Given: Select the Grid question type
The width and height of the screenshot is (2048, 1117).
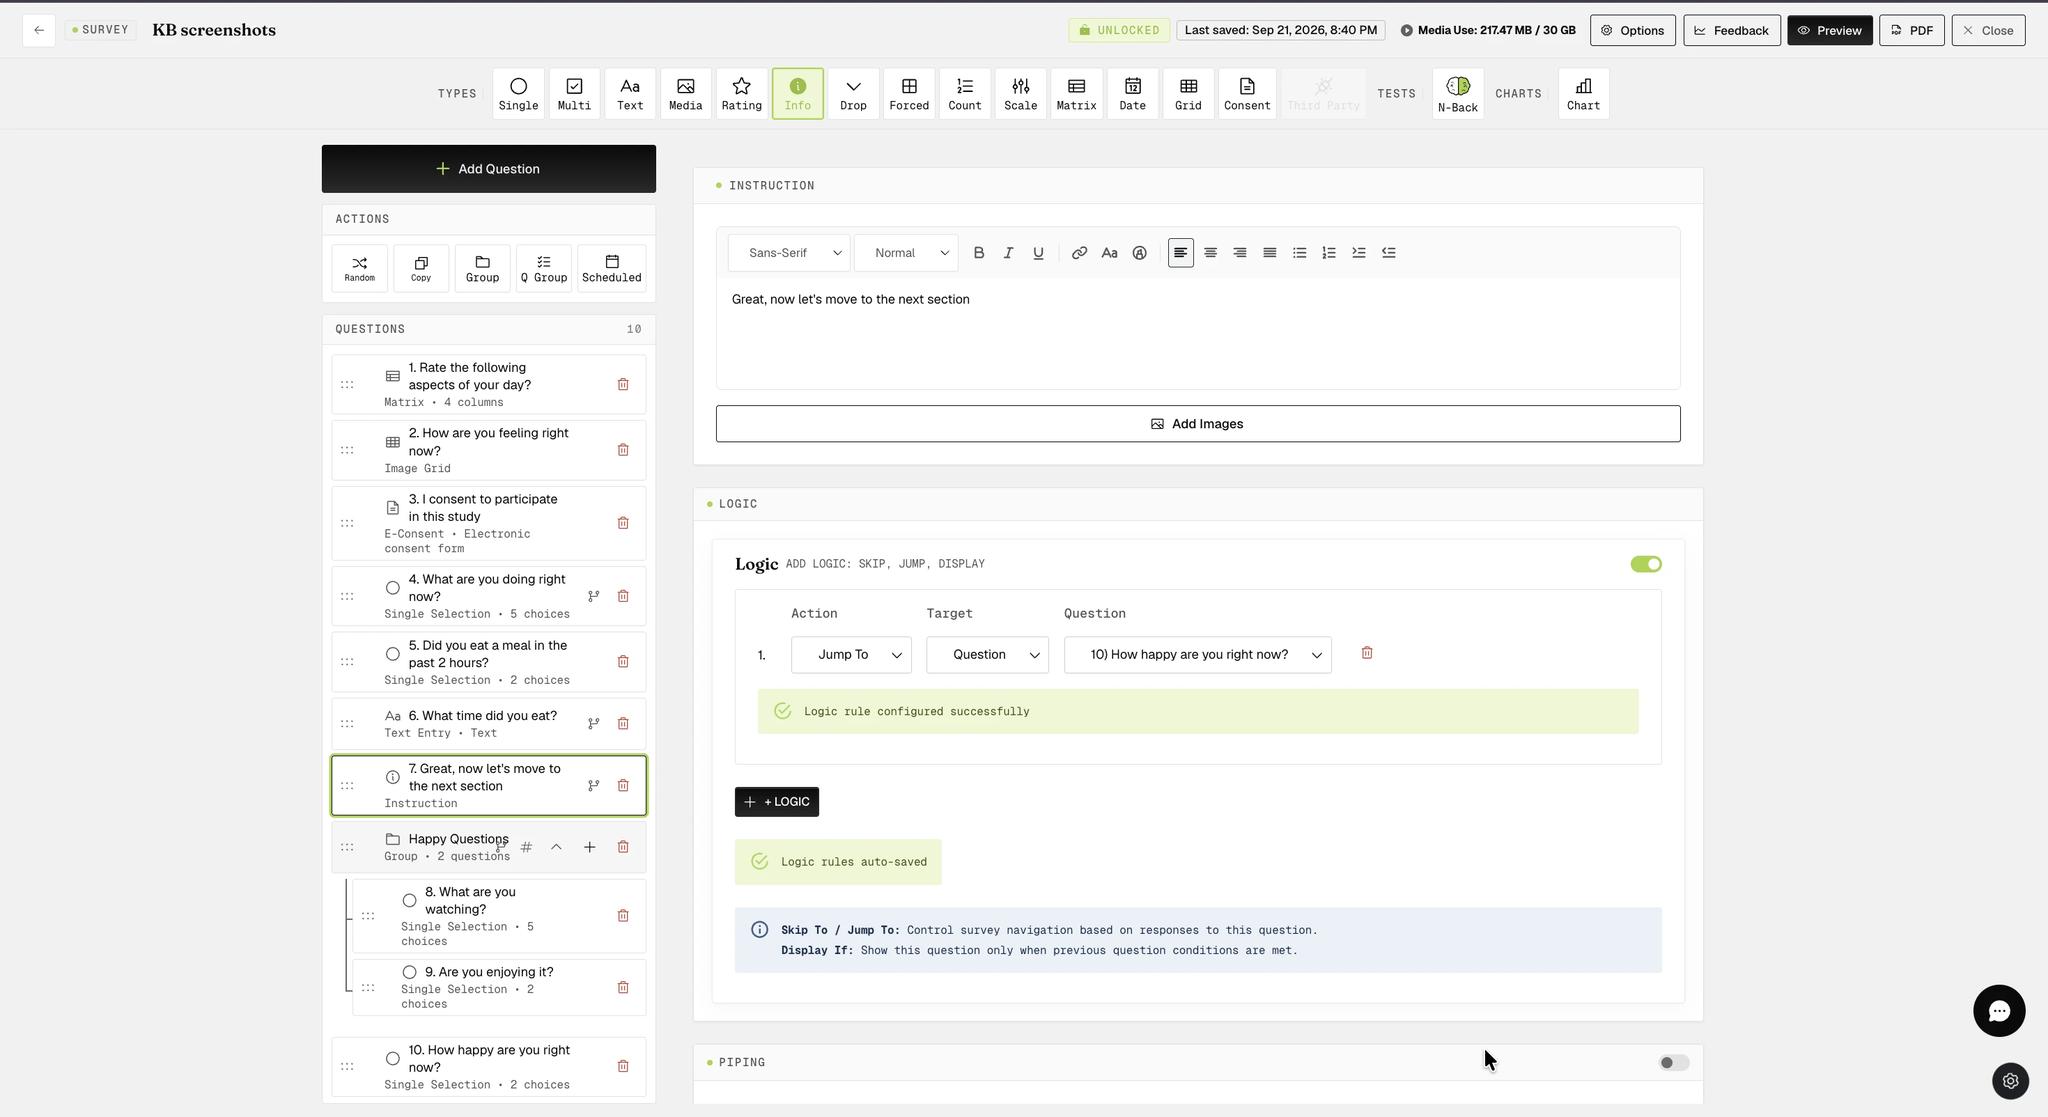Looking at the screenshot, I should click(x=1188, y=94).
